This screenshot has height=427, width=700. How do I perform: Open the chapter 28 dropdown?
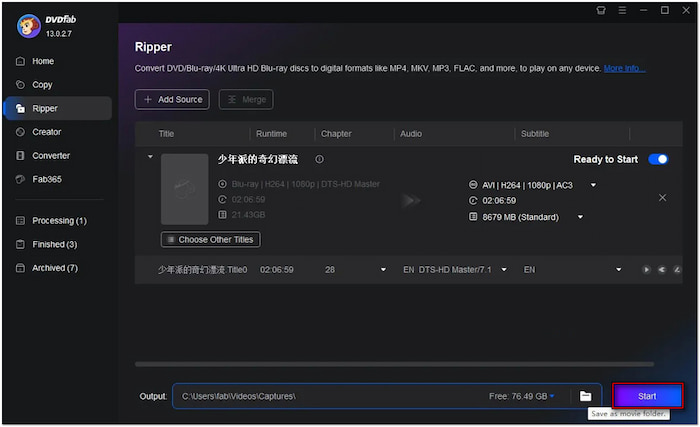tap(383, 269)
